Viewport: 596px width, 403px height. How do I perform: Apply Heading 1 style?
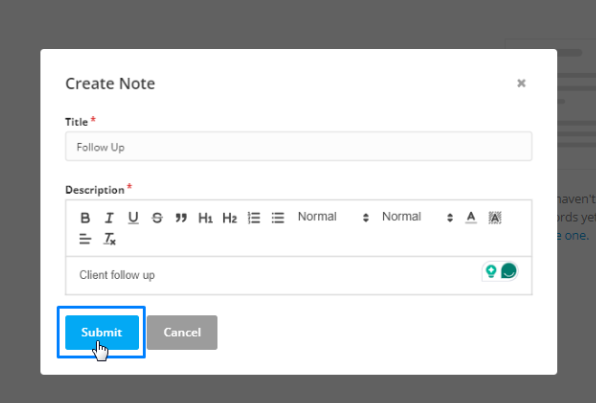pyautogui.click(x=205, y=218)
